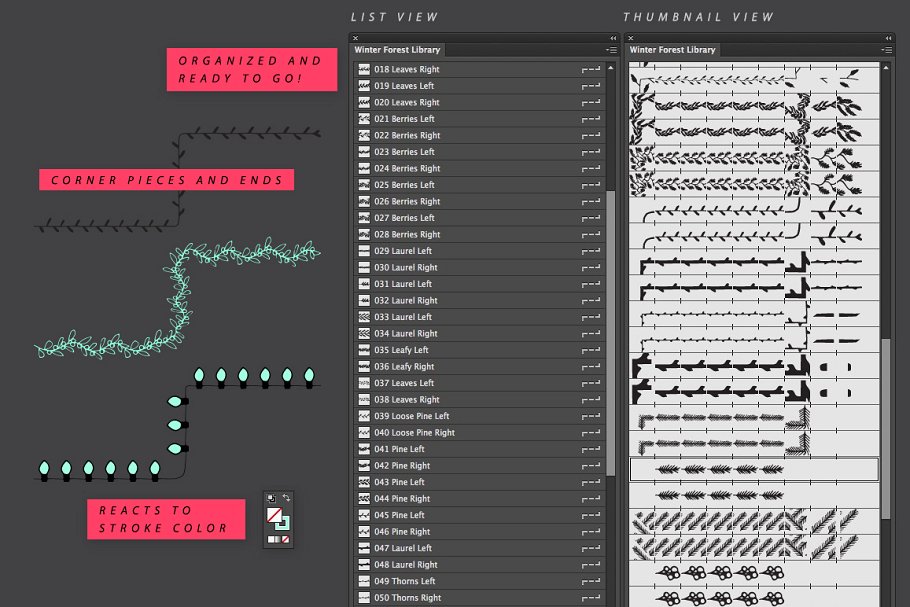This screenshot has height=607, width=910.
Task: Click the Default Fill and Stroke icon
Action: click(x=270, y=498)
